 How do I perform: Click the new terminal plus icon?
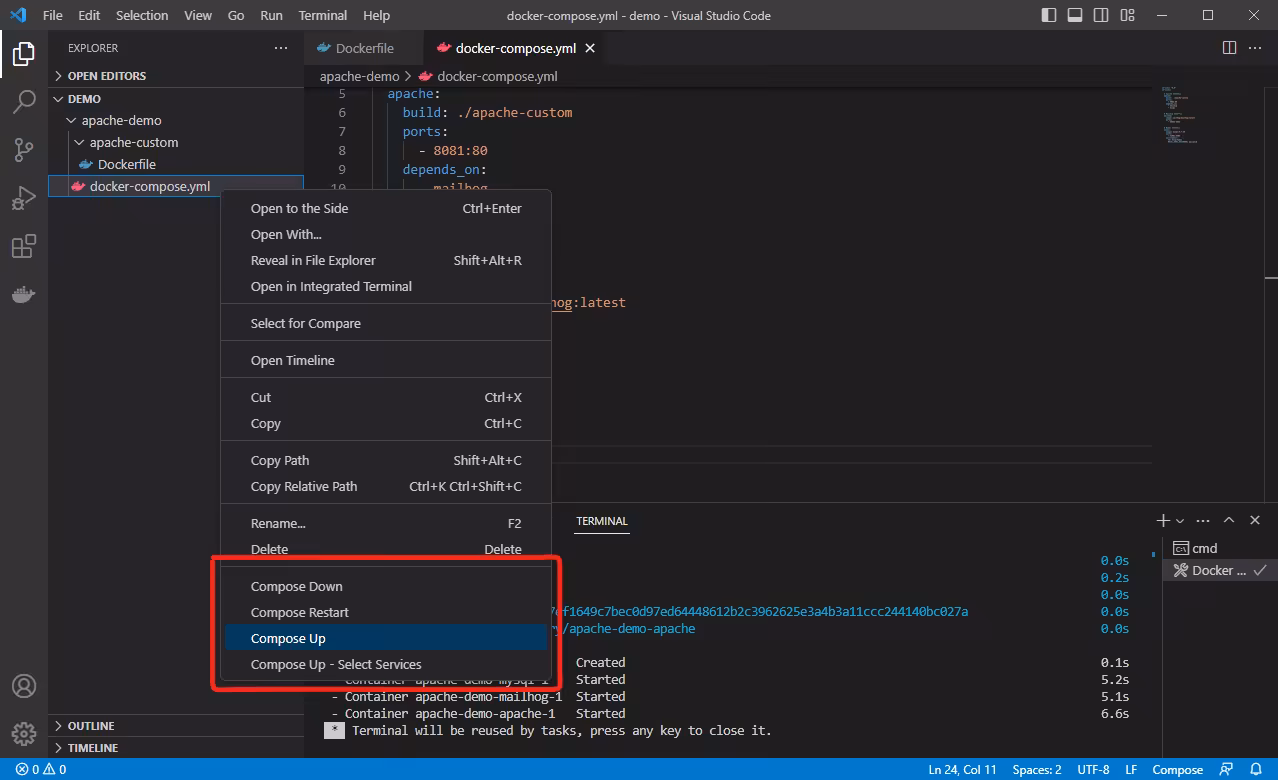point(1163,521)
